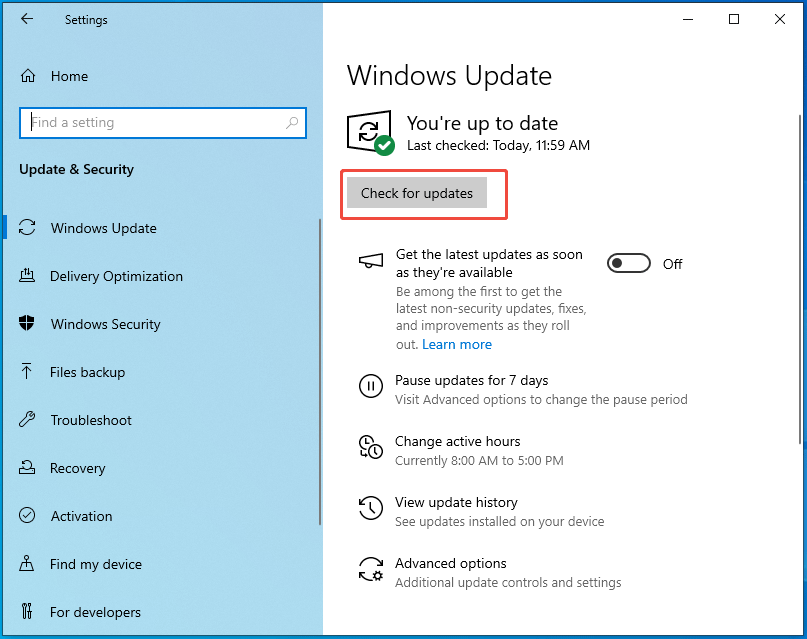This screenshot has height=639, width=807.
Task: Click the back arrow at top left
Action: pyautogui.click(x=26, y=19)
